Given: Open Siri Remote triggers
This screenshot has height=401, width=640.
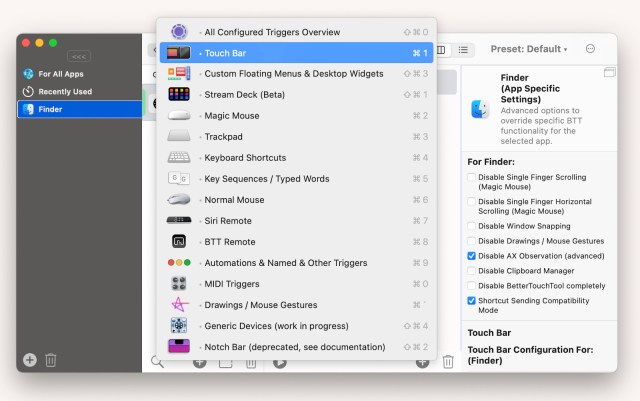Looking at the screenshot, I should (296, 221).
